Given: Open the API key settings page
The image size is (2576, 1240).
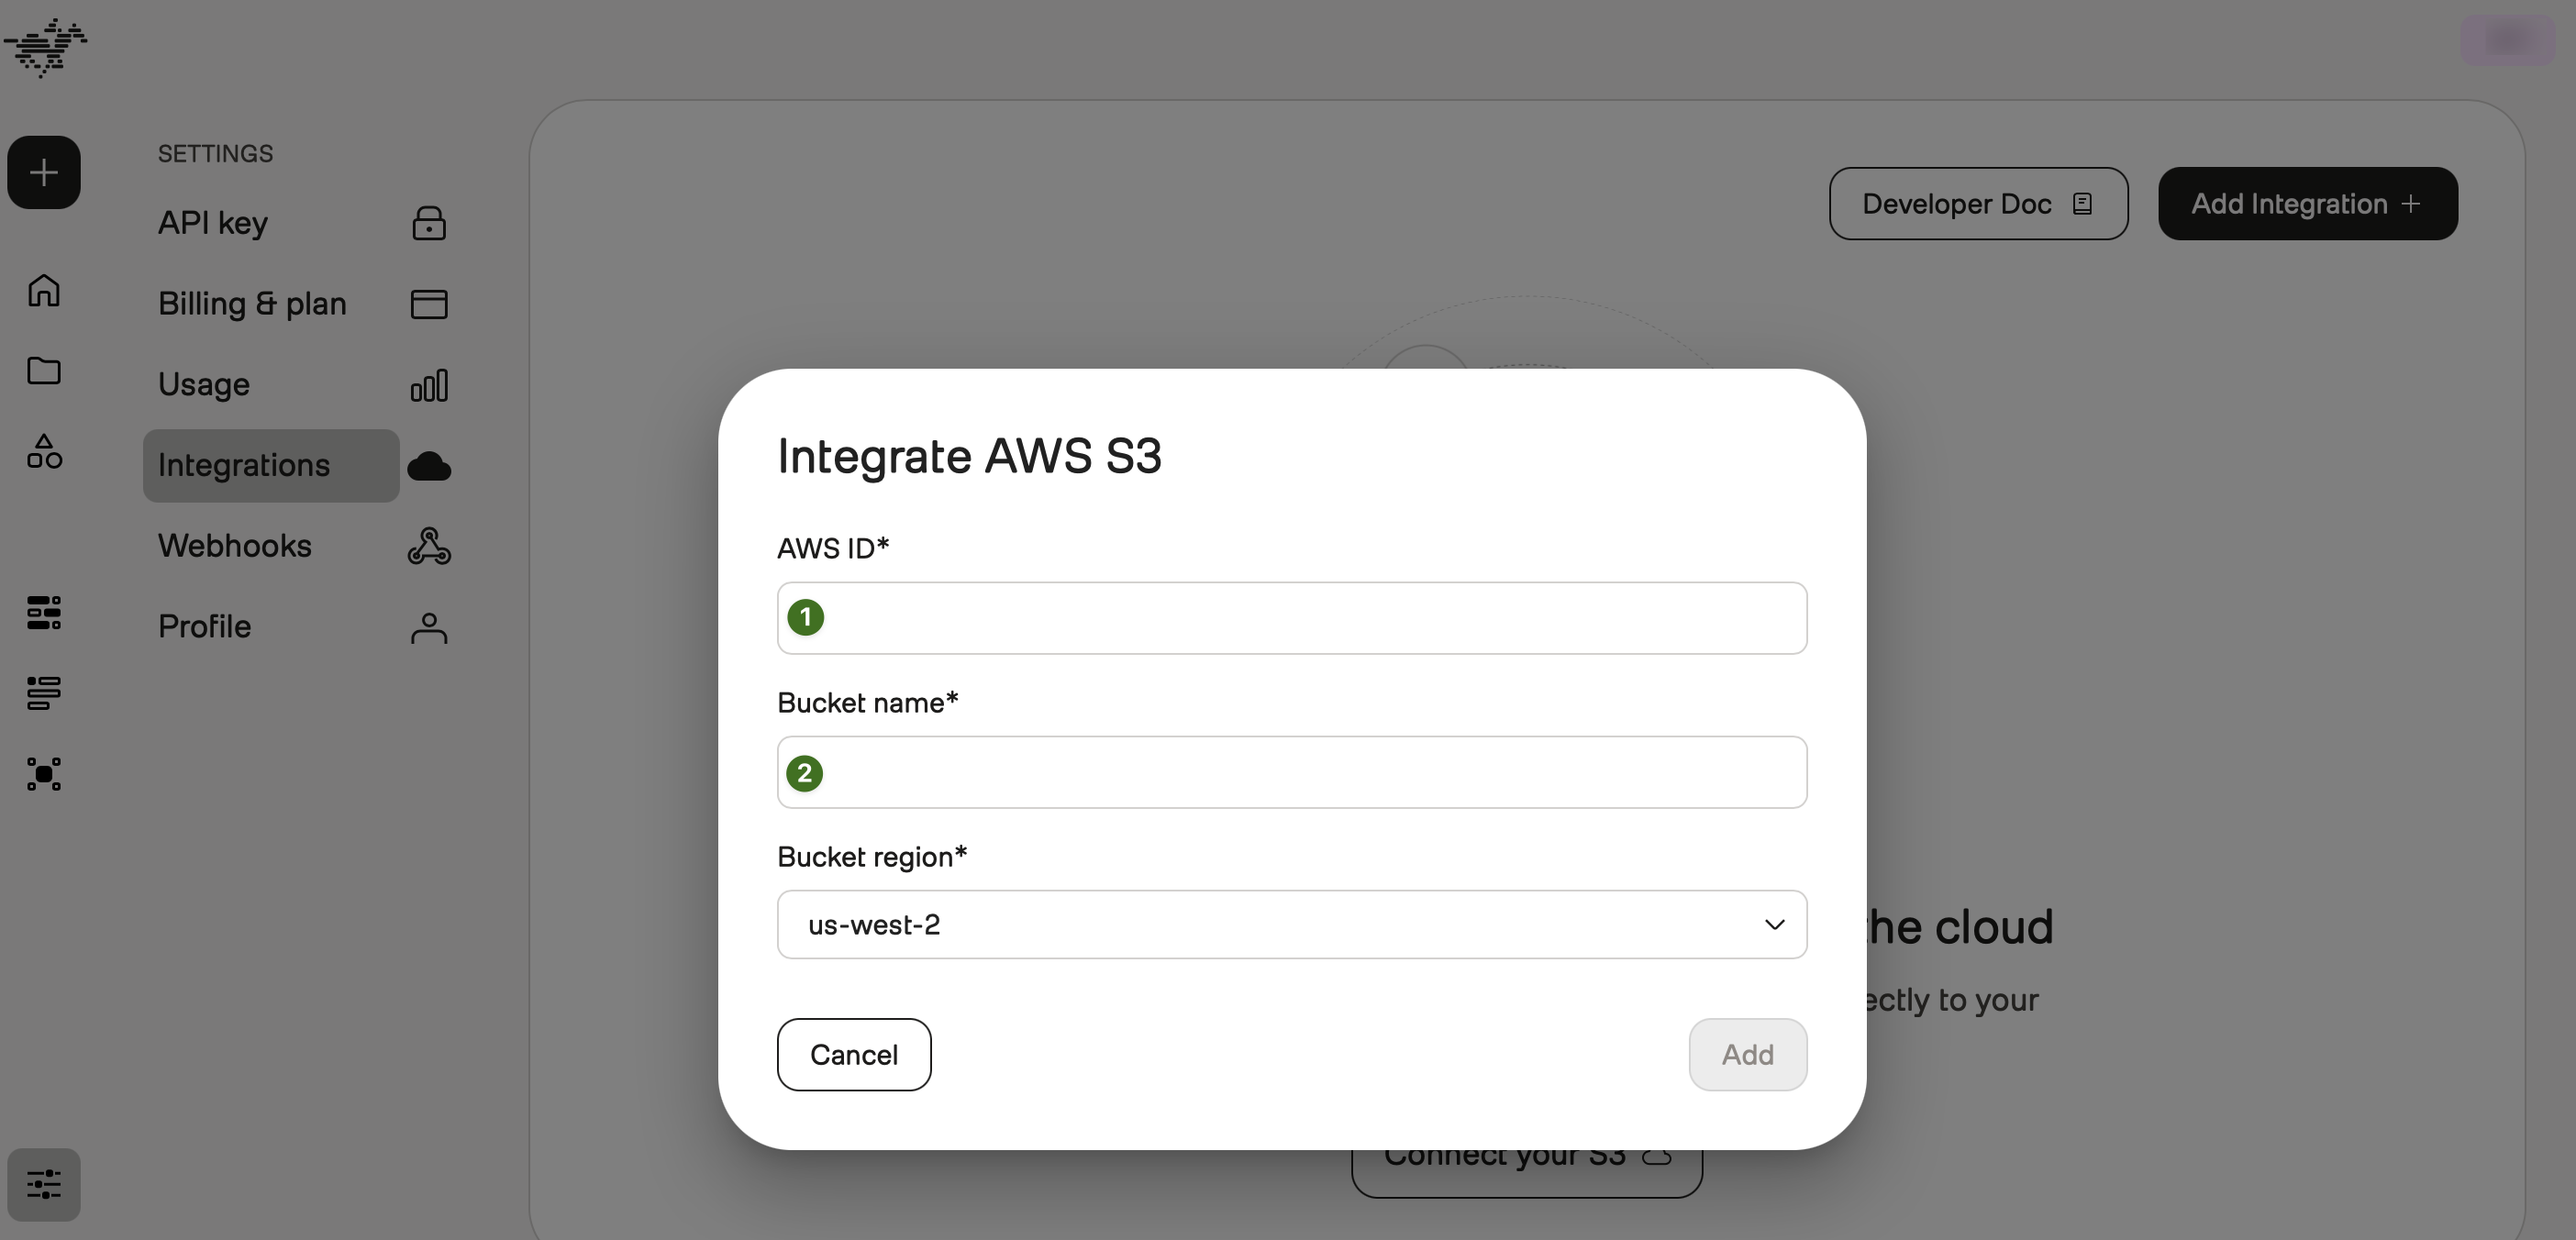Looking at the screenshot, I should [213, 223].
